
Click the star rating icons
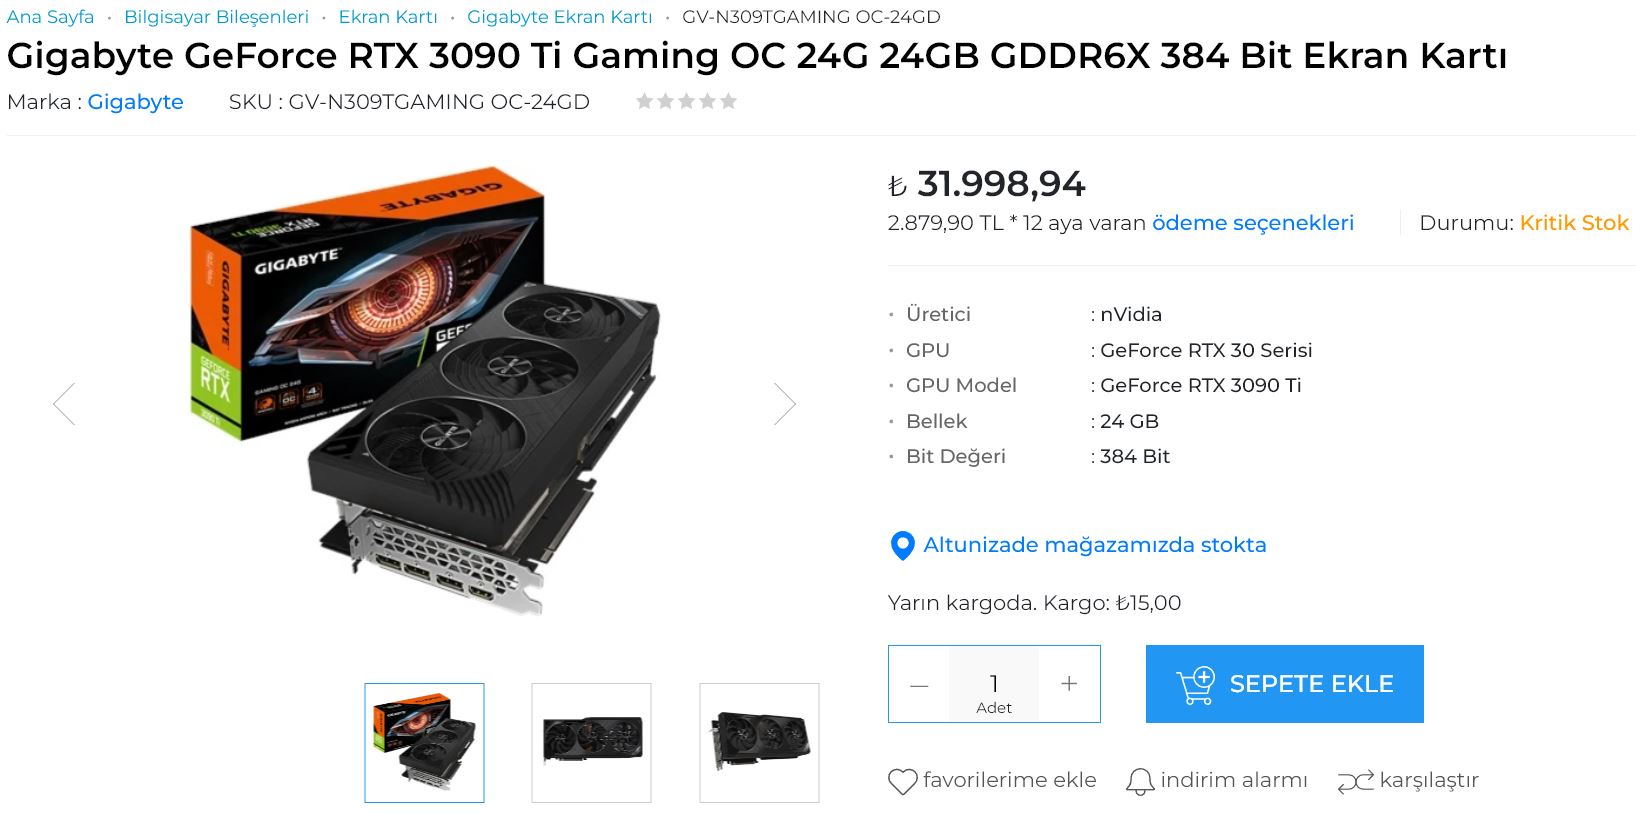686,101
